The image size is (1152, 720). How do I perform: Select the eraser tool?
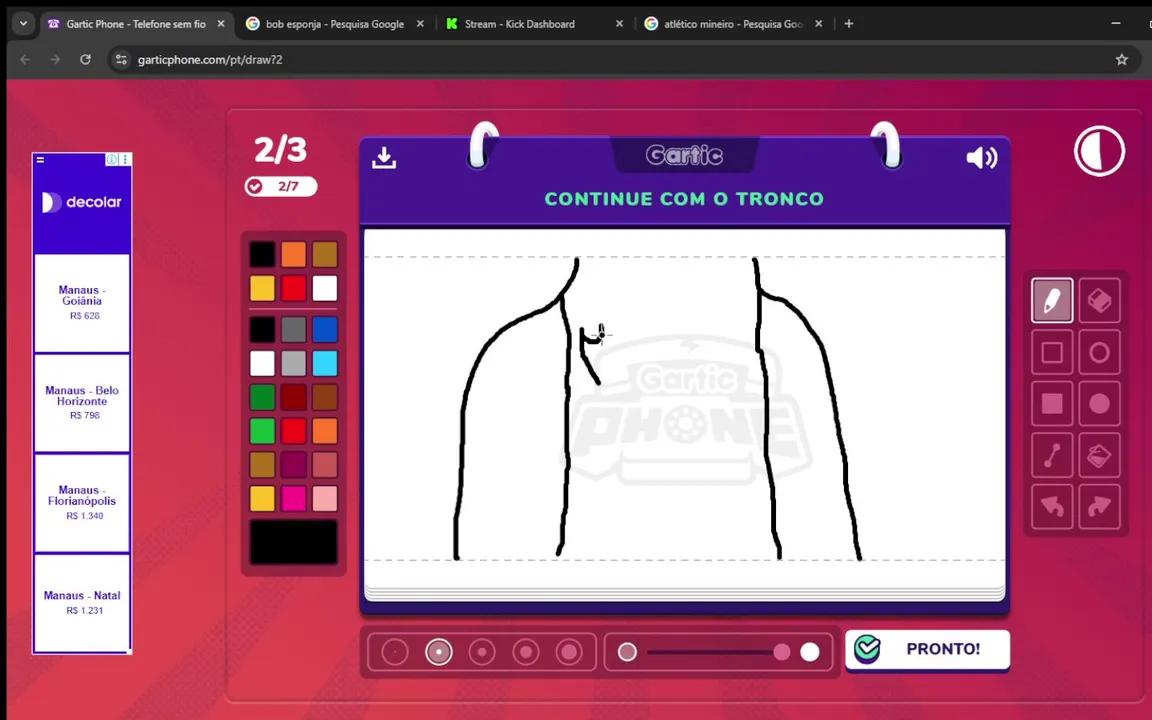(1099, 300)
